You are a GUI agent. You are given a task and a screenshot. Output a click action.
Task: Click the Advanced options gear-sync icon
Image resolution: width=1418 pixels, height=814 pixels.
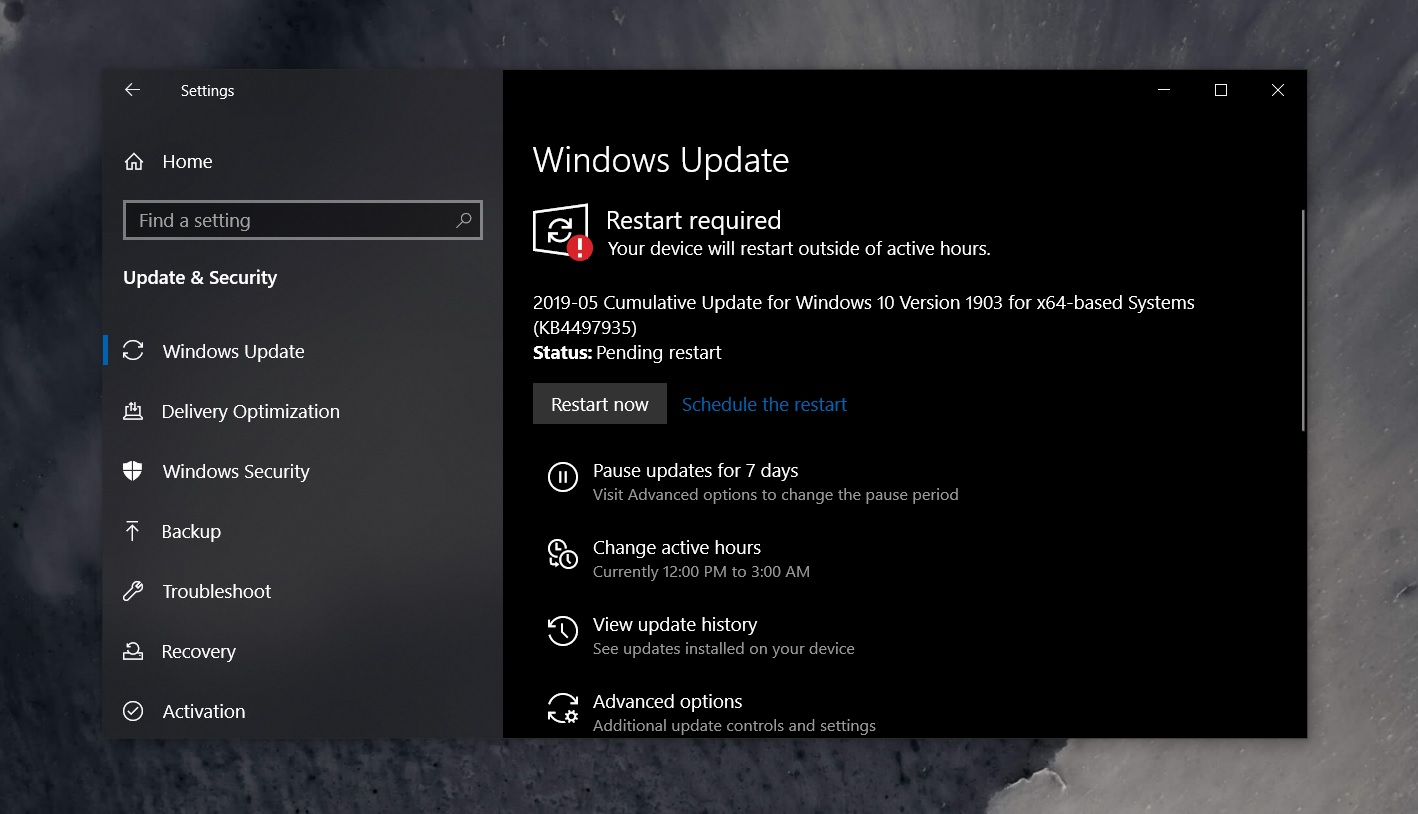coord(563,708)
